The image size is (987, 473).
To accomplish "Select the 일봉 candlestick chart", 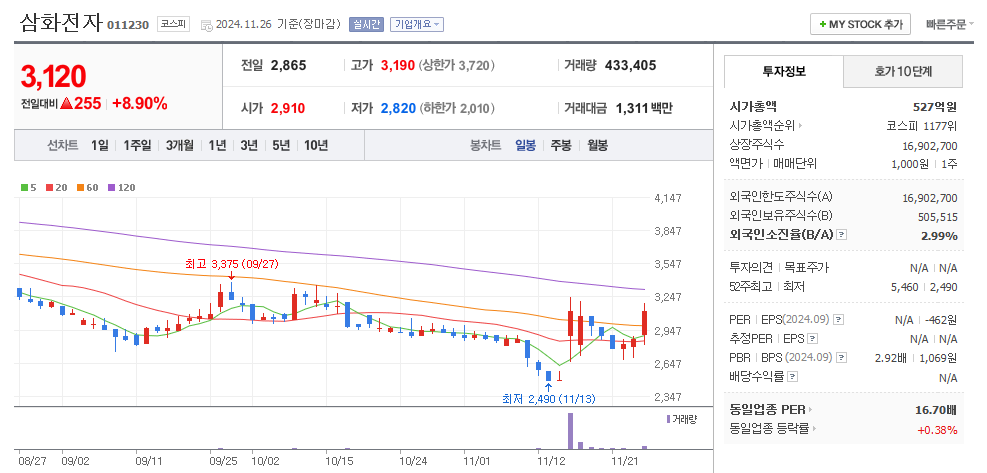I will click(526, 145).
